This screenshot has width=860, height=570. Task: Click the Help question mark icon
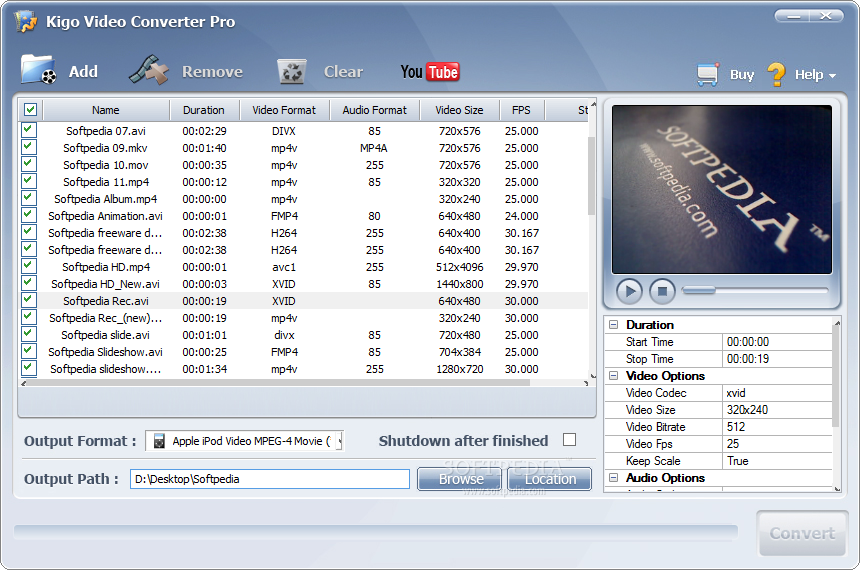tap(776, 74)
